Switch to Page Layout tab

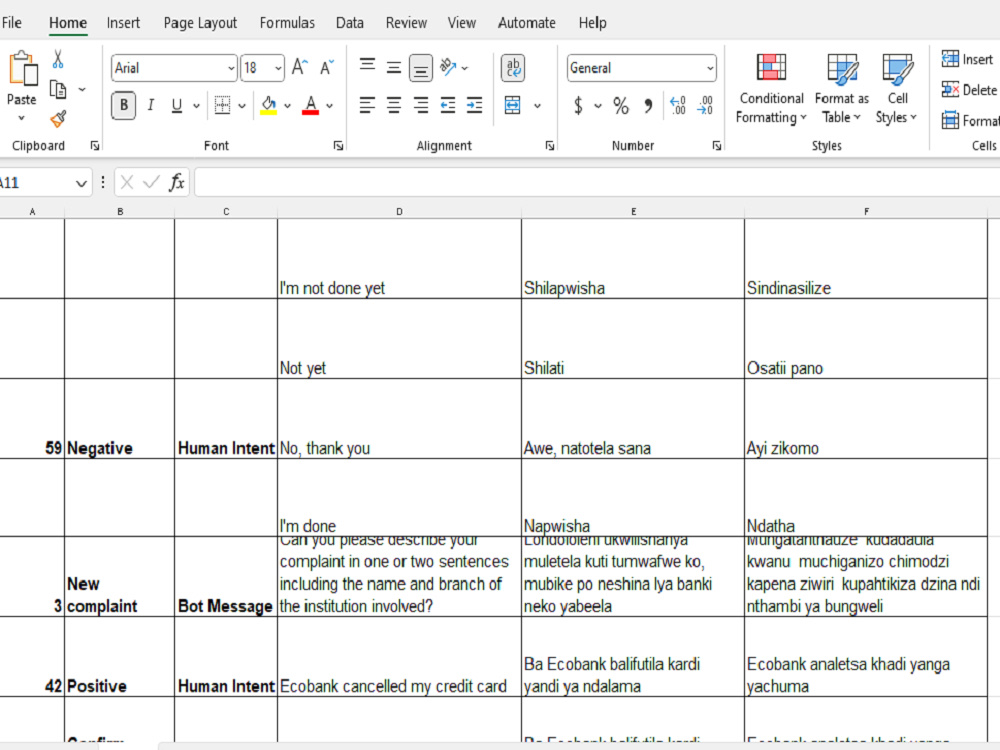point(200,23)
